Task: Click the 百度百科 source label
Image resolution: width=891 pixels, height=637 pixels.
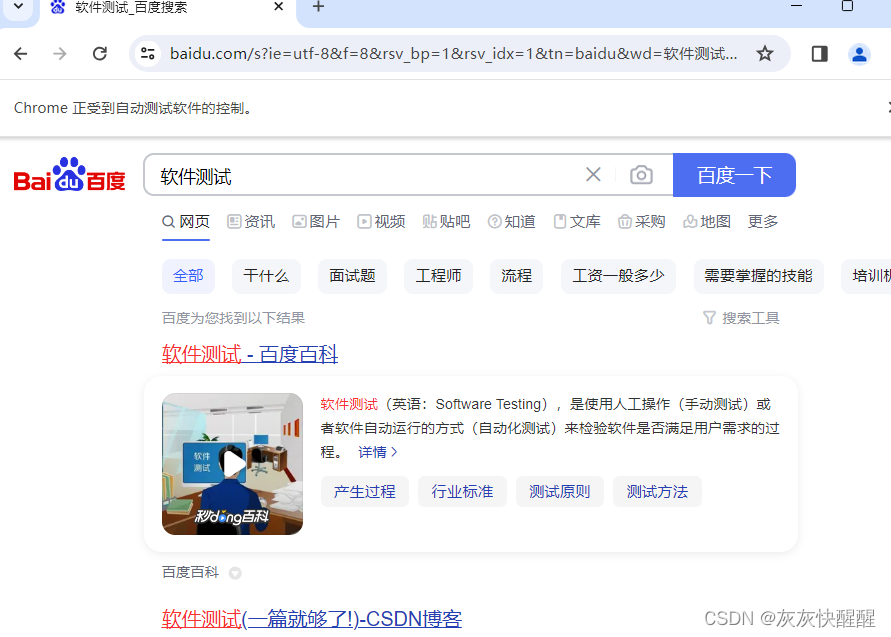Action: click(x=190, y=572)
